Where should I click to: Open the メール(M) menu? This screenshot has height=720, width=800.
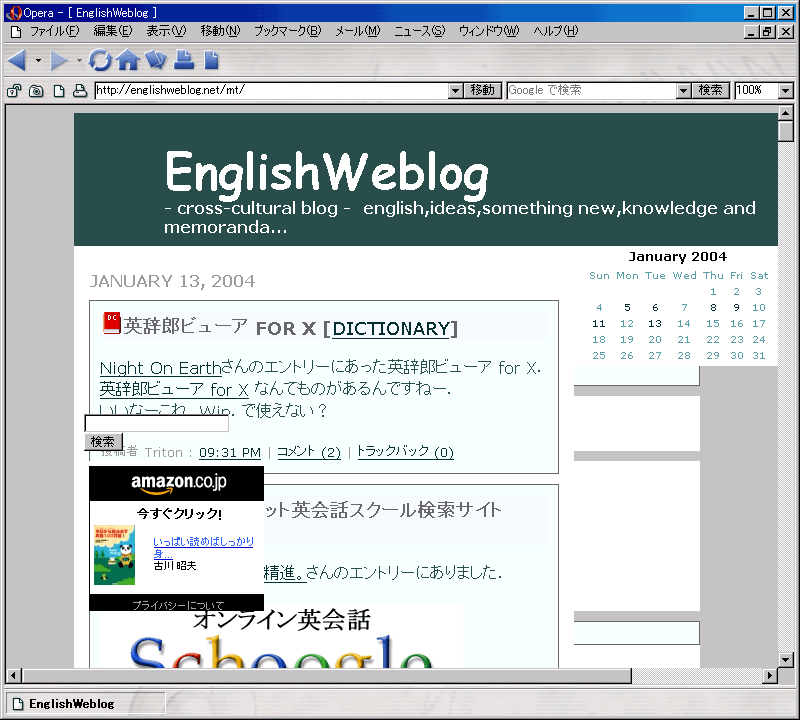[x=358, y=31]
